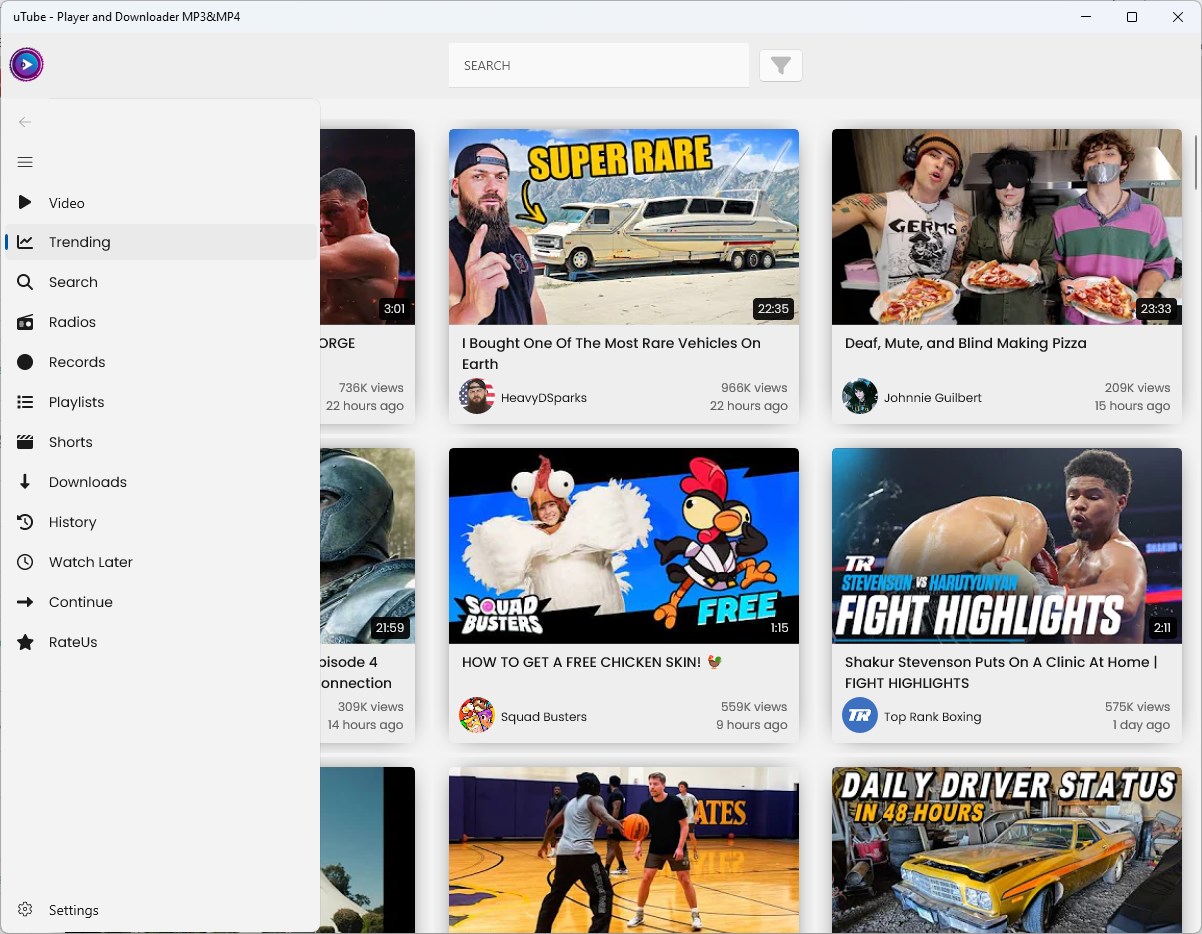Click the back arrow in sidebar
1202x934 pixels.
tap(25, 122)
